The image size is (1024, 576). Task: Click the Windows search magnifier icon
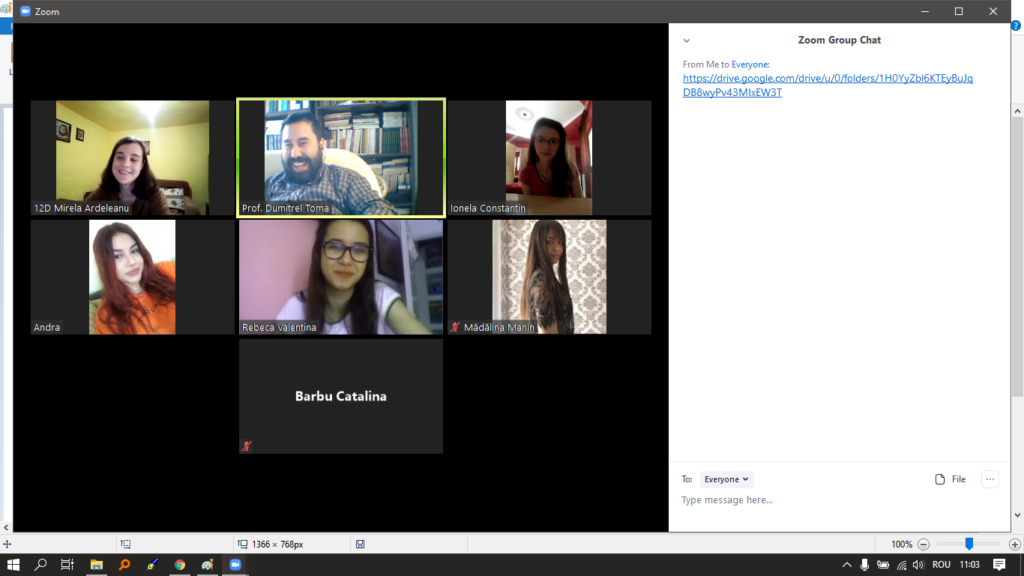(41, 565)
